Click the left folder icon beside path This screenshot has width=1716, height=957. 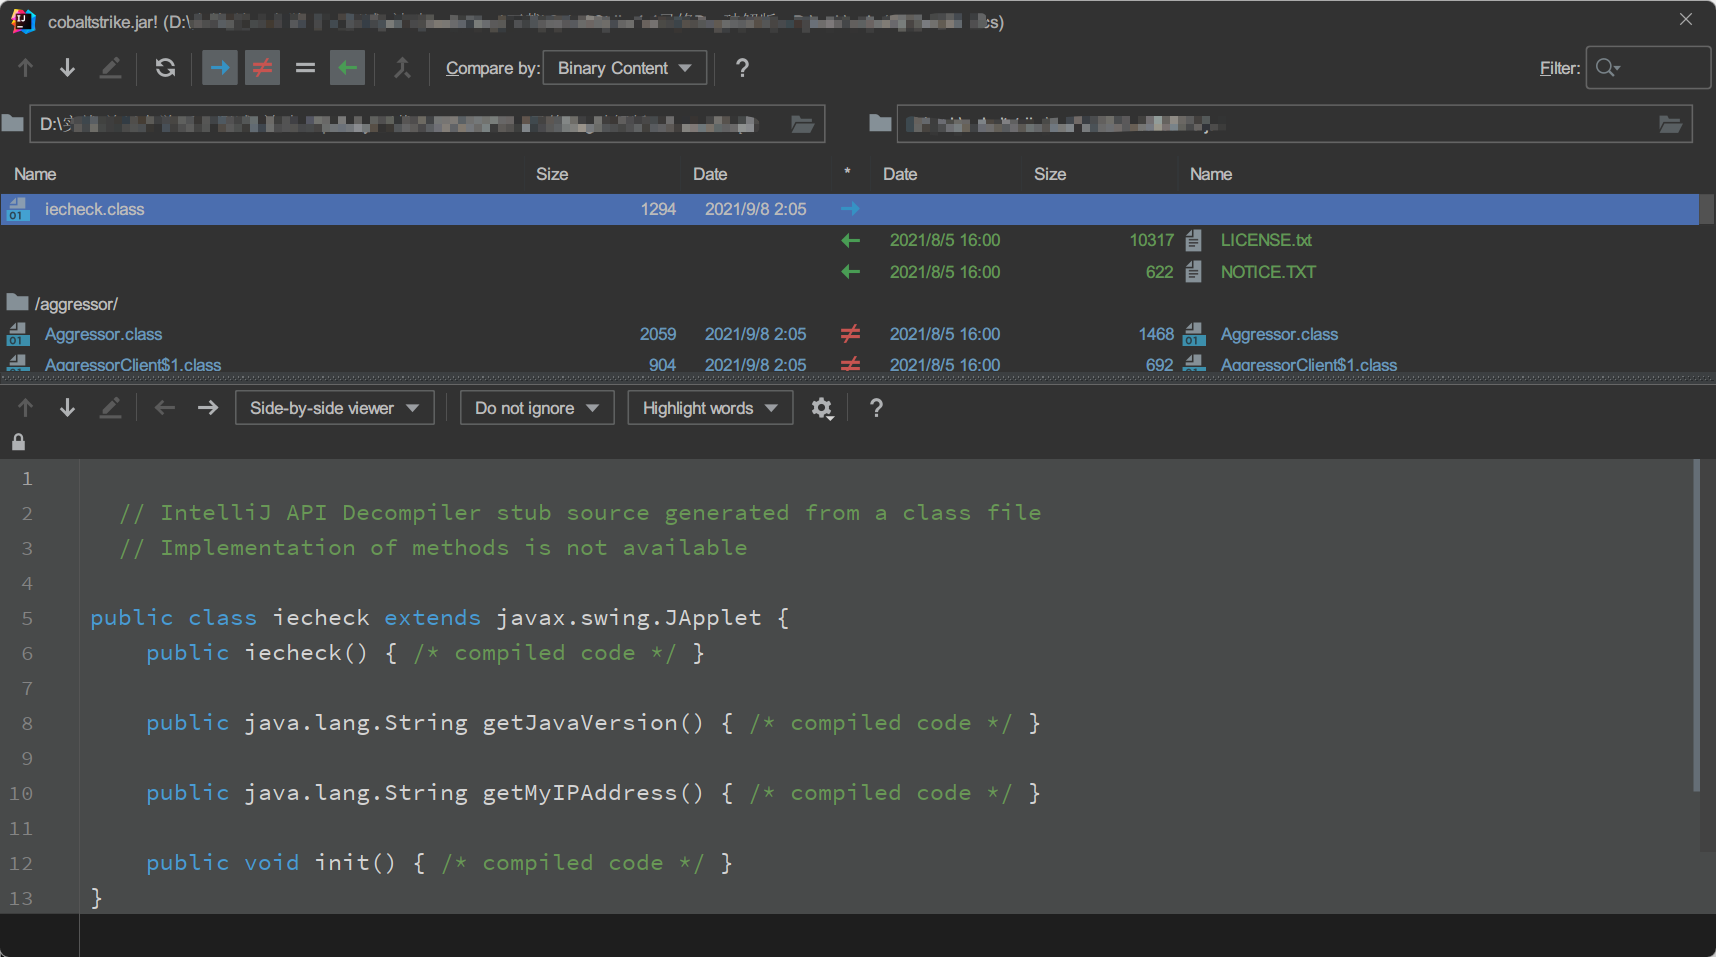pyautogui.click(x=13, y=123)
